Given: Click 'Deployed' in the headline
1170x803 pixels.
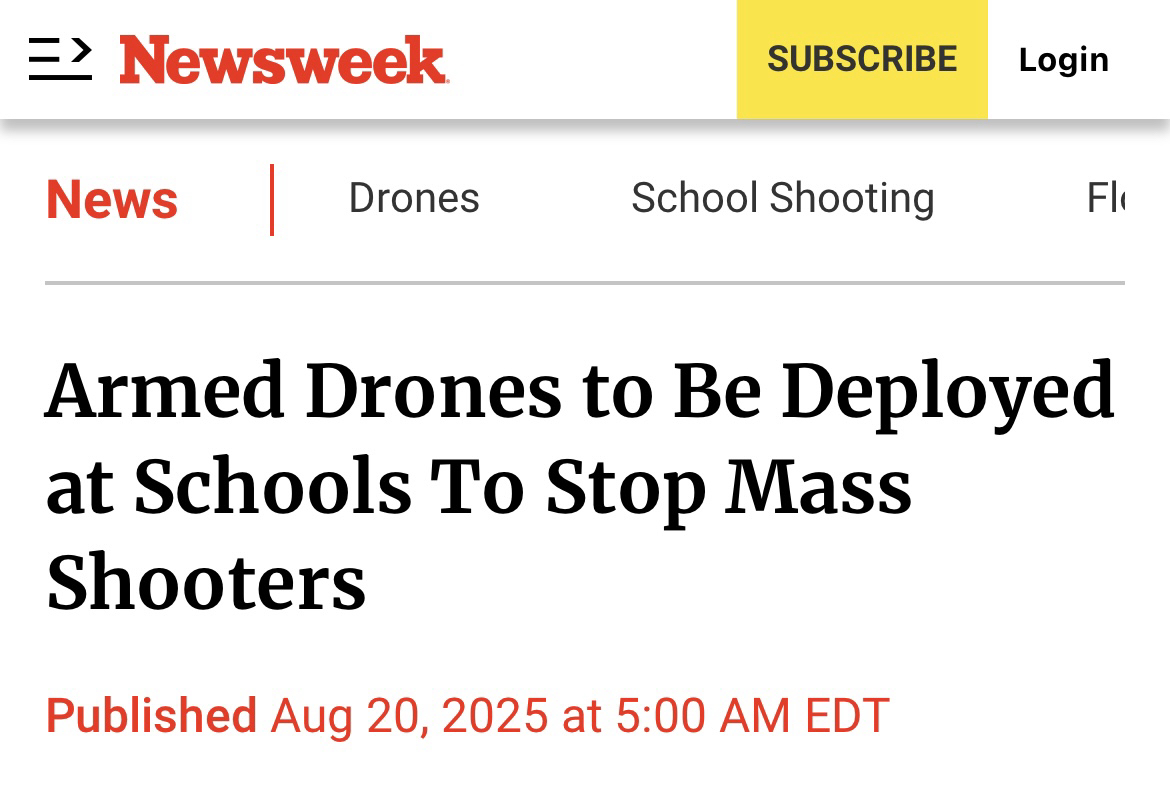Looking at the screenshot, I should coord(948,390).
